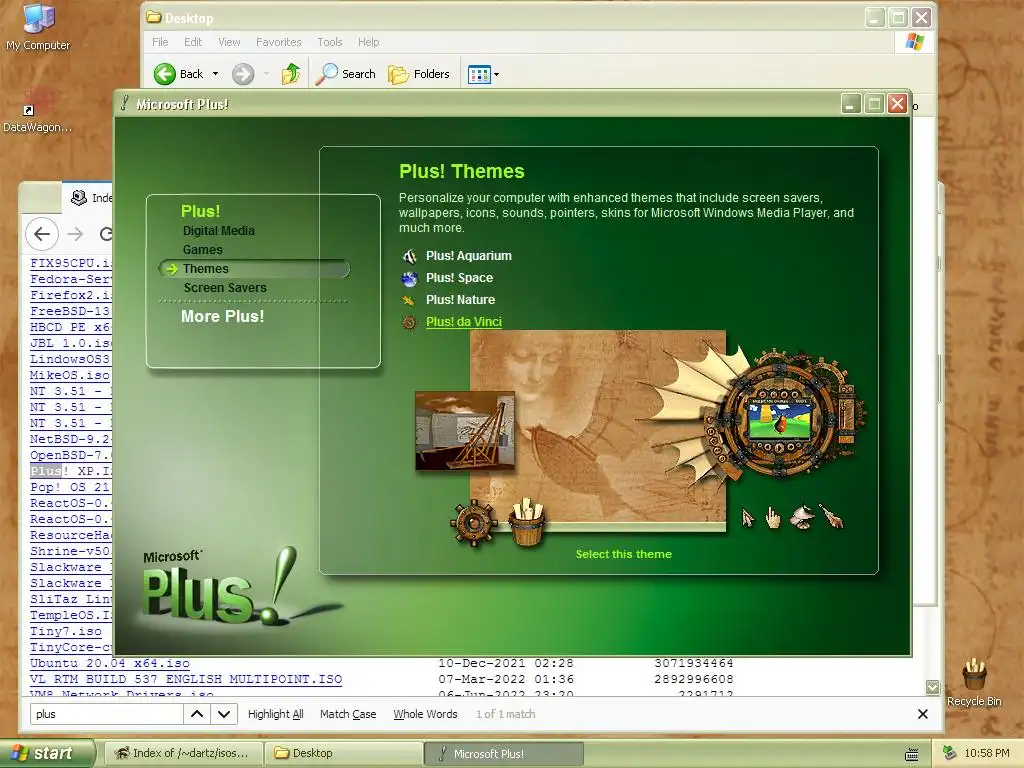Screen dimensions: 1024x768
Task: Open Screen Savers section
Action: [x=225, y=288]
